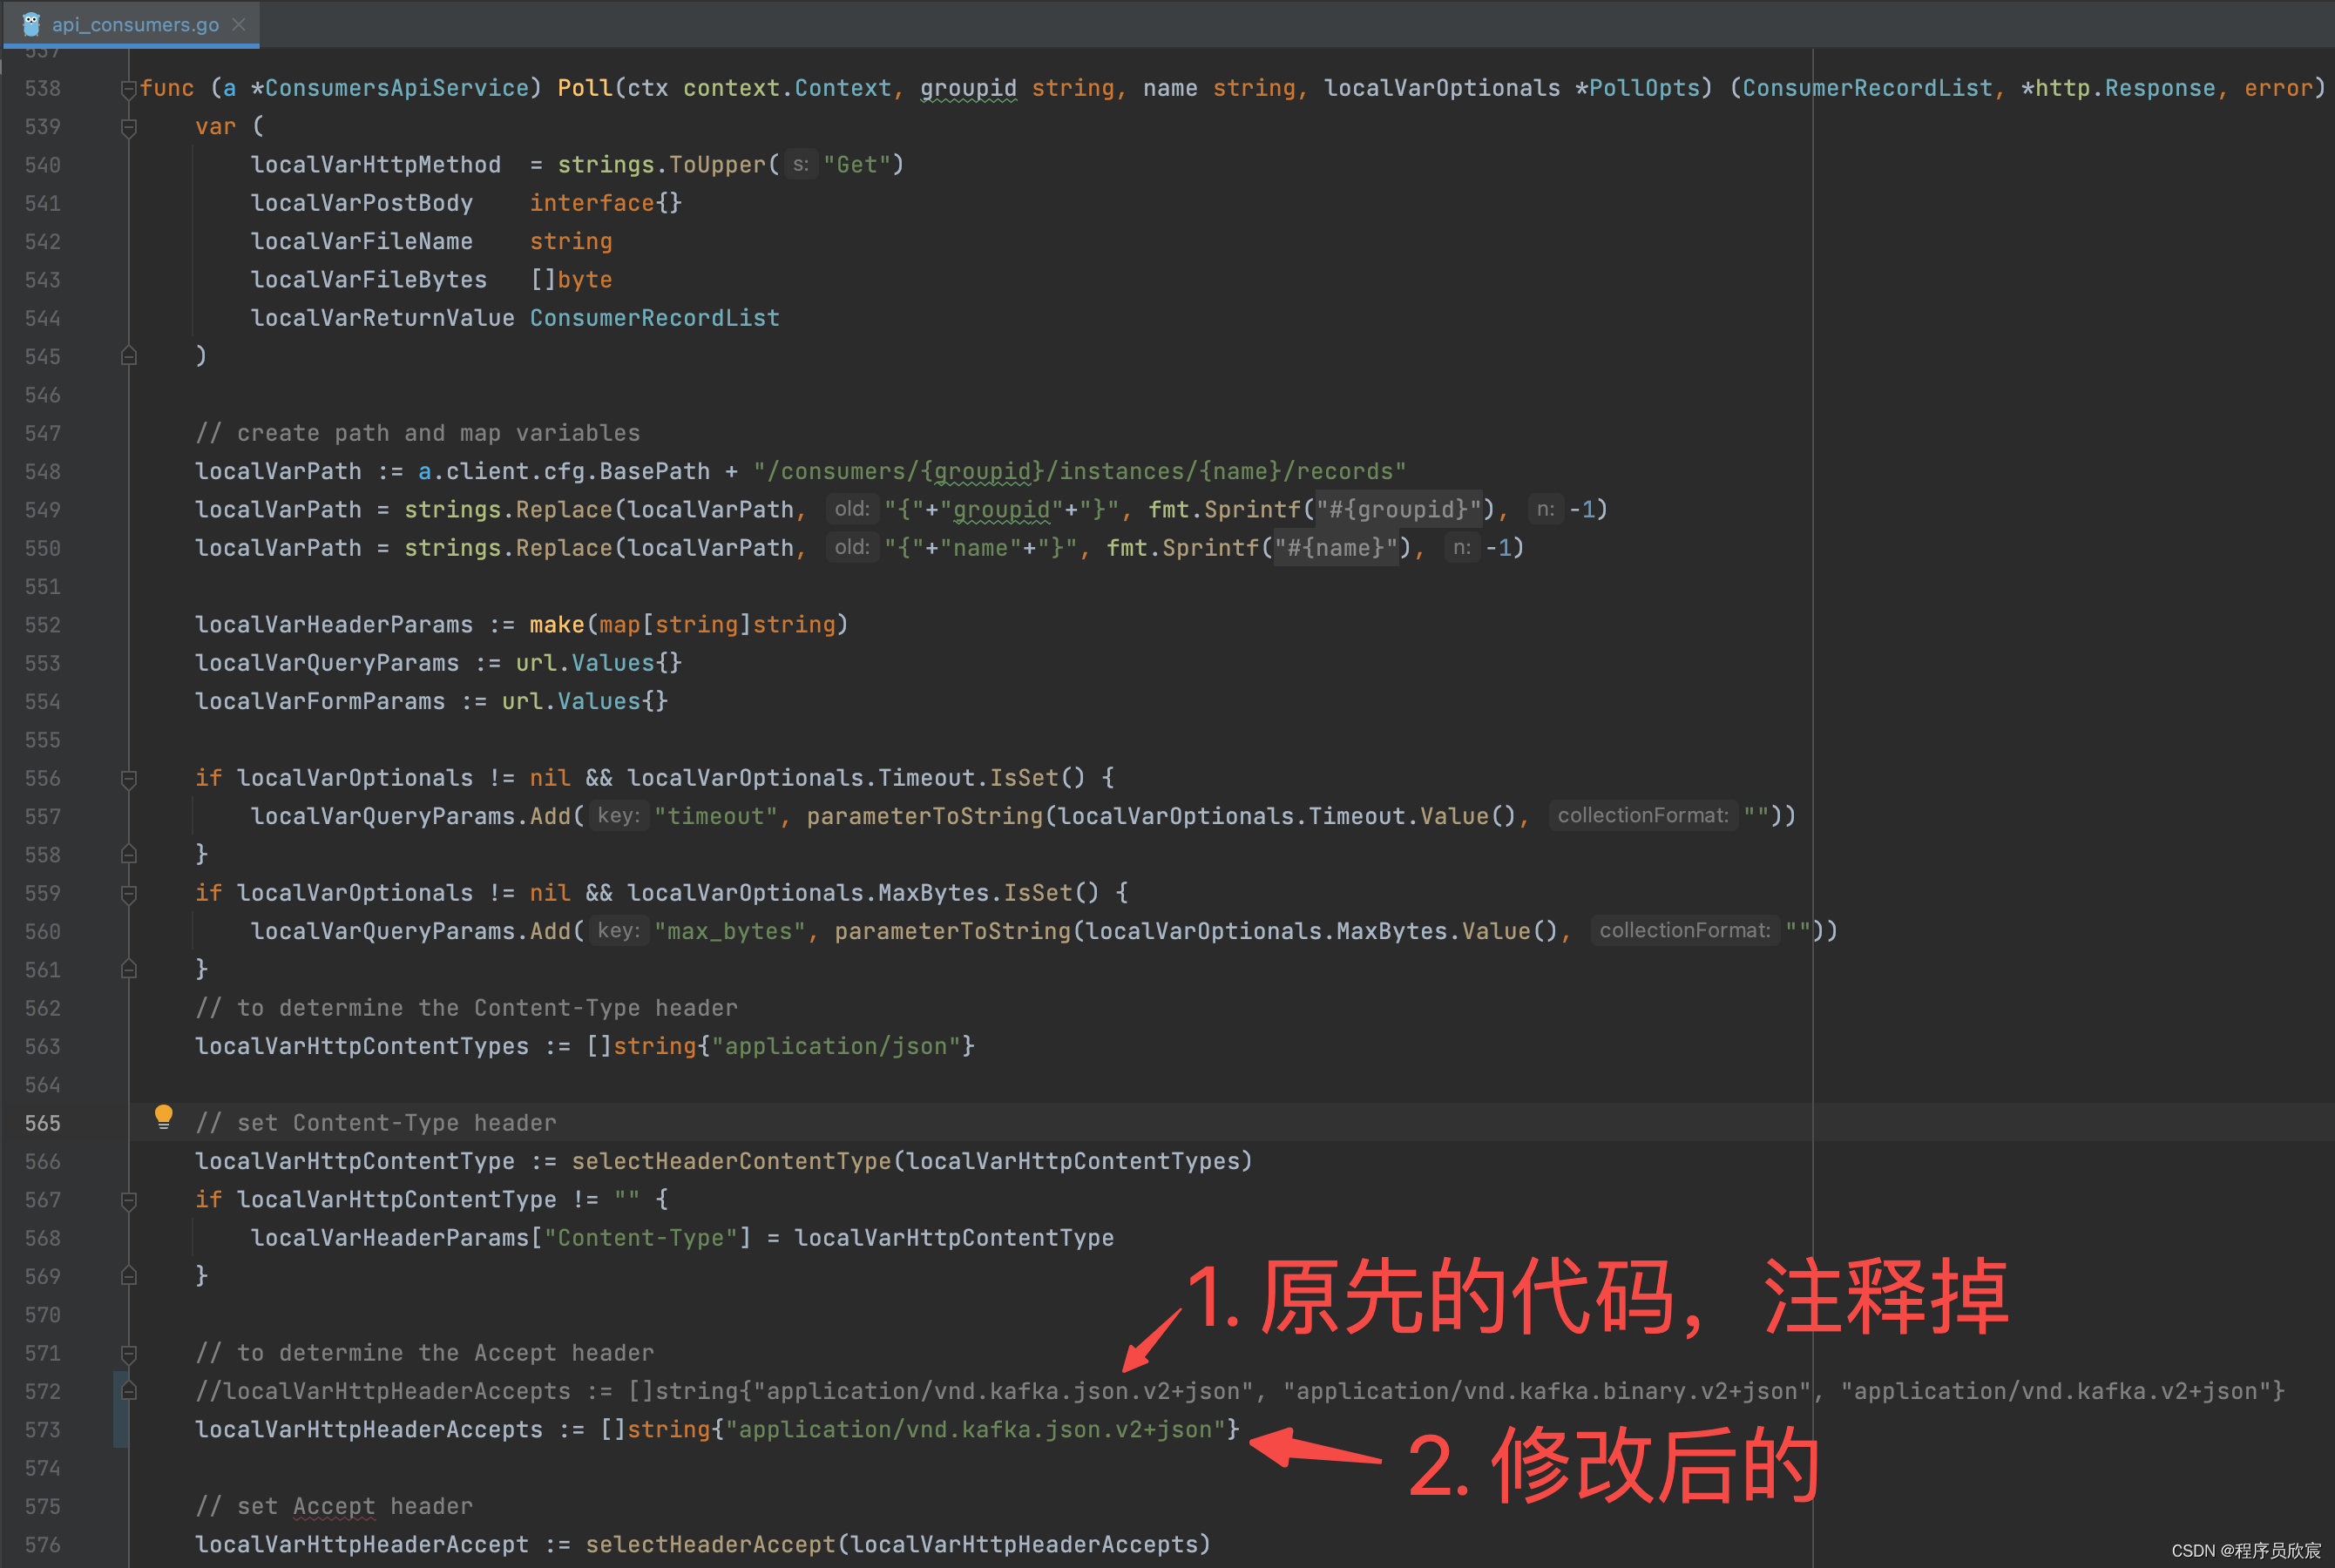
Task: Click the yellow lightbulb quick-fix icon
Action: (163, 1117)
